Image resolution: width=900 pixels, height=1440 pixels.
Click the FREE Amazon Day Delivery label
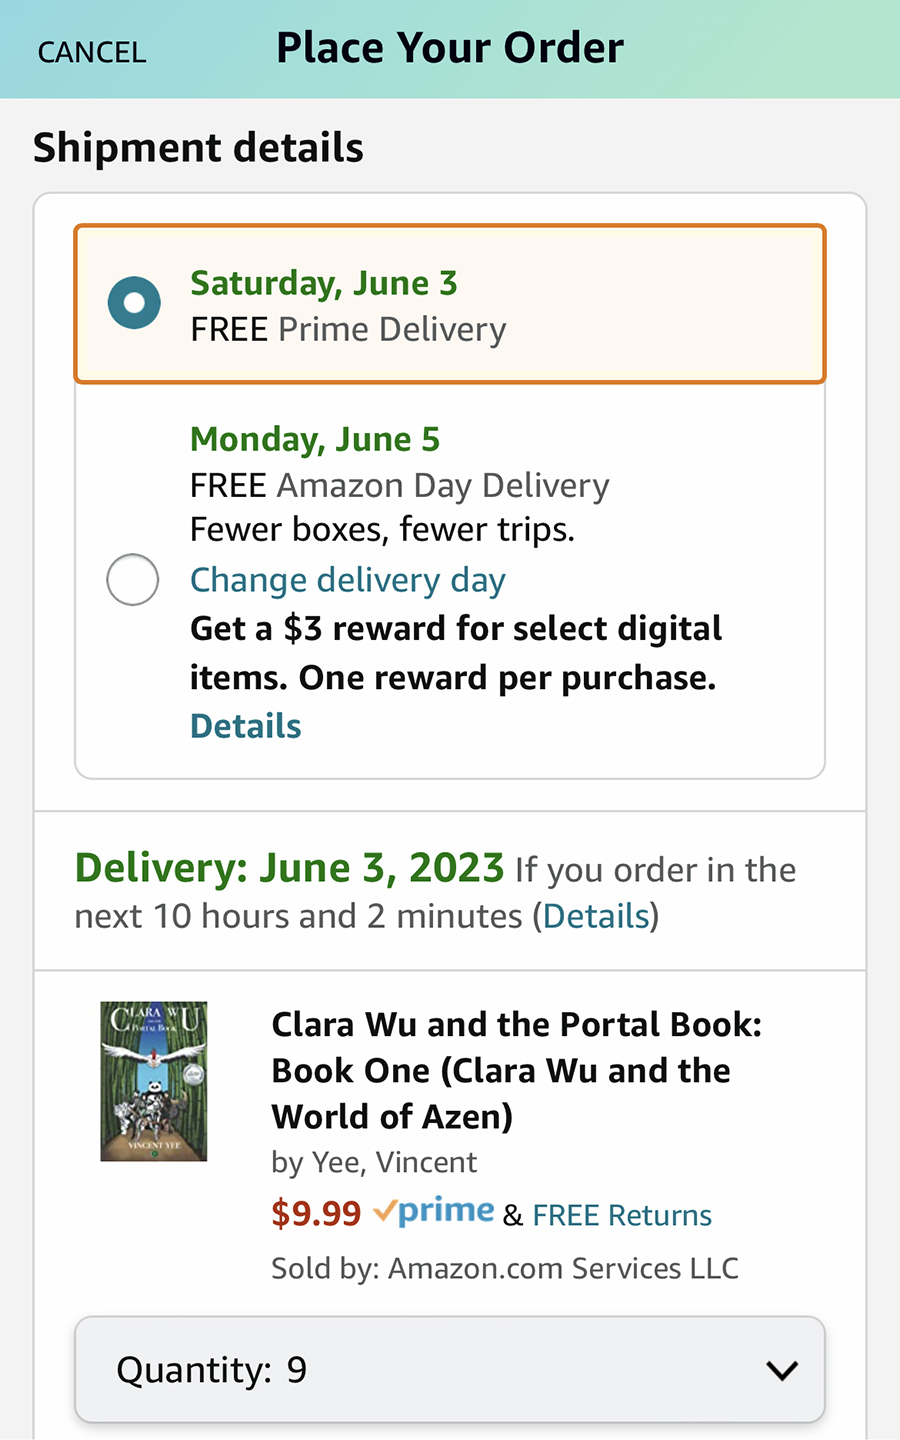click(x=399, y=485)
